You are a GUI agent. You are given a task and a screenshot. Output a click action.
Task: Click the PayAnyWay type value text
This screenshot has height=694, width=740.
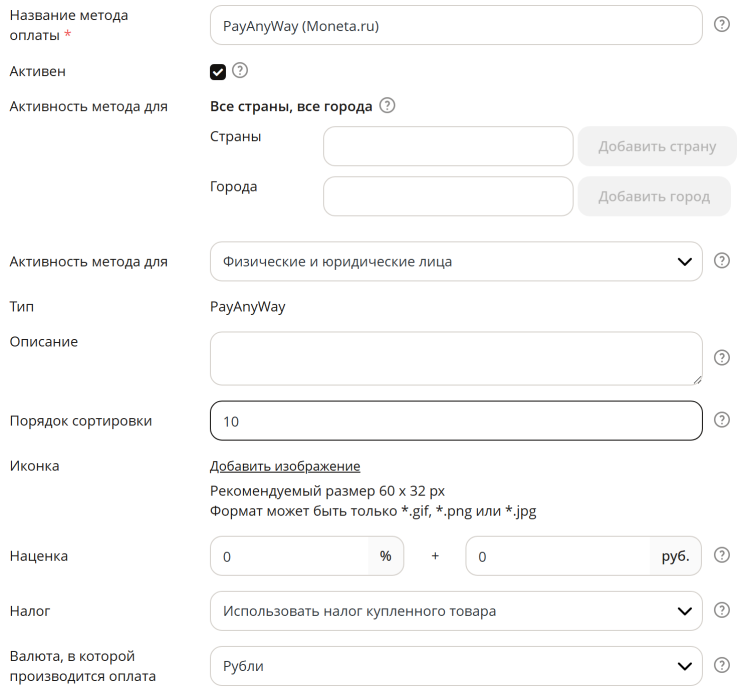tap(248, 307)
